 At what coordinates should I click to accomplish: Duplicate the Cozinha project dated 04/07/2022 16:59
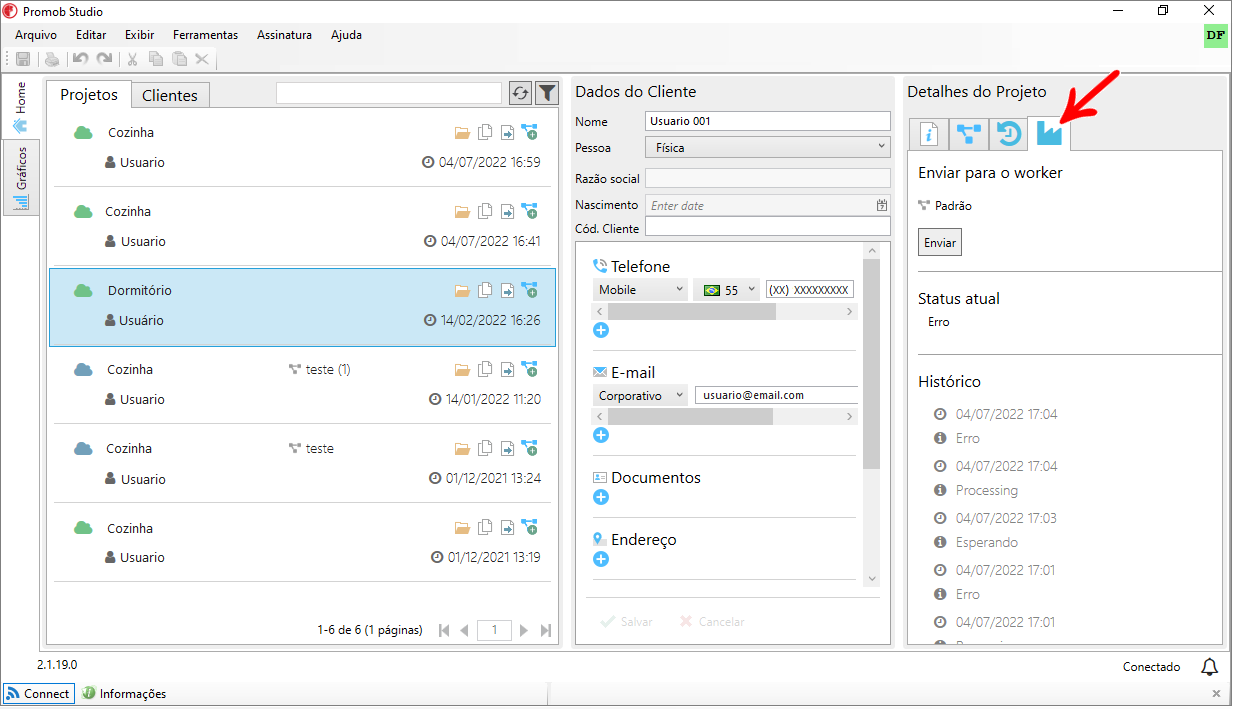485,132
